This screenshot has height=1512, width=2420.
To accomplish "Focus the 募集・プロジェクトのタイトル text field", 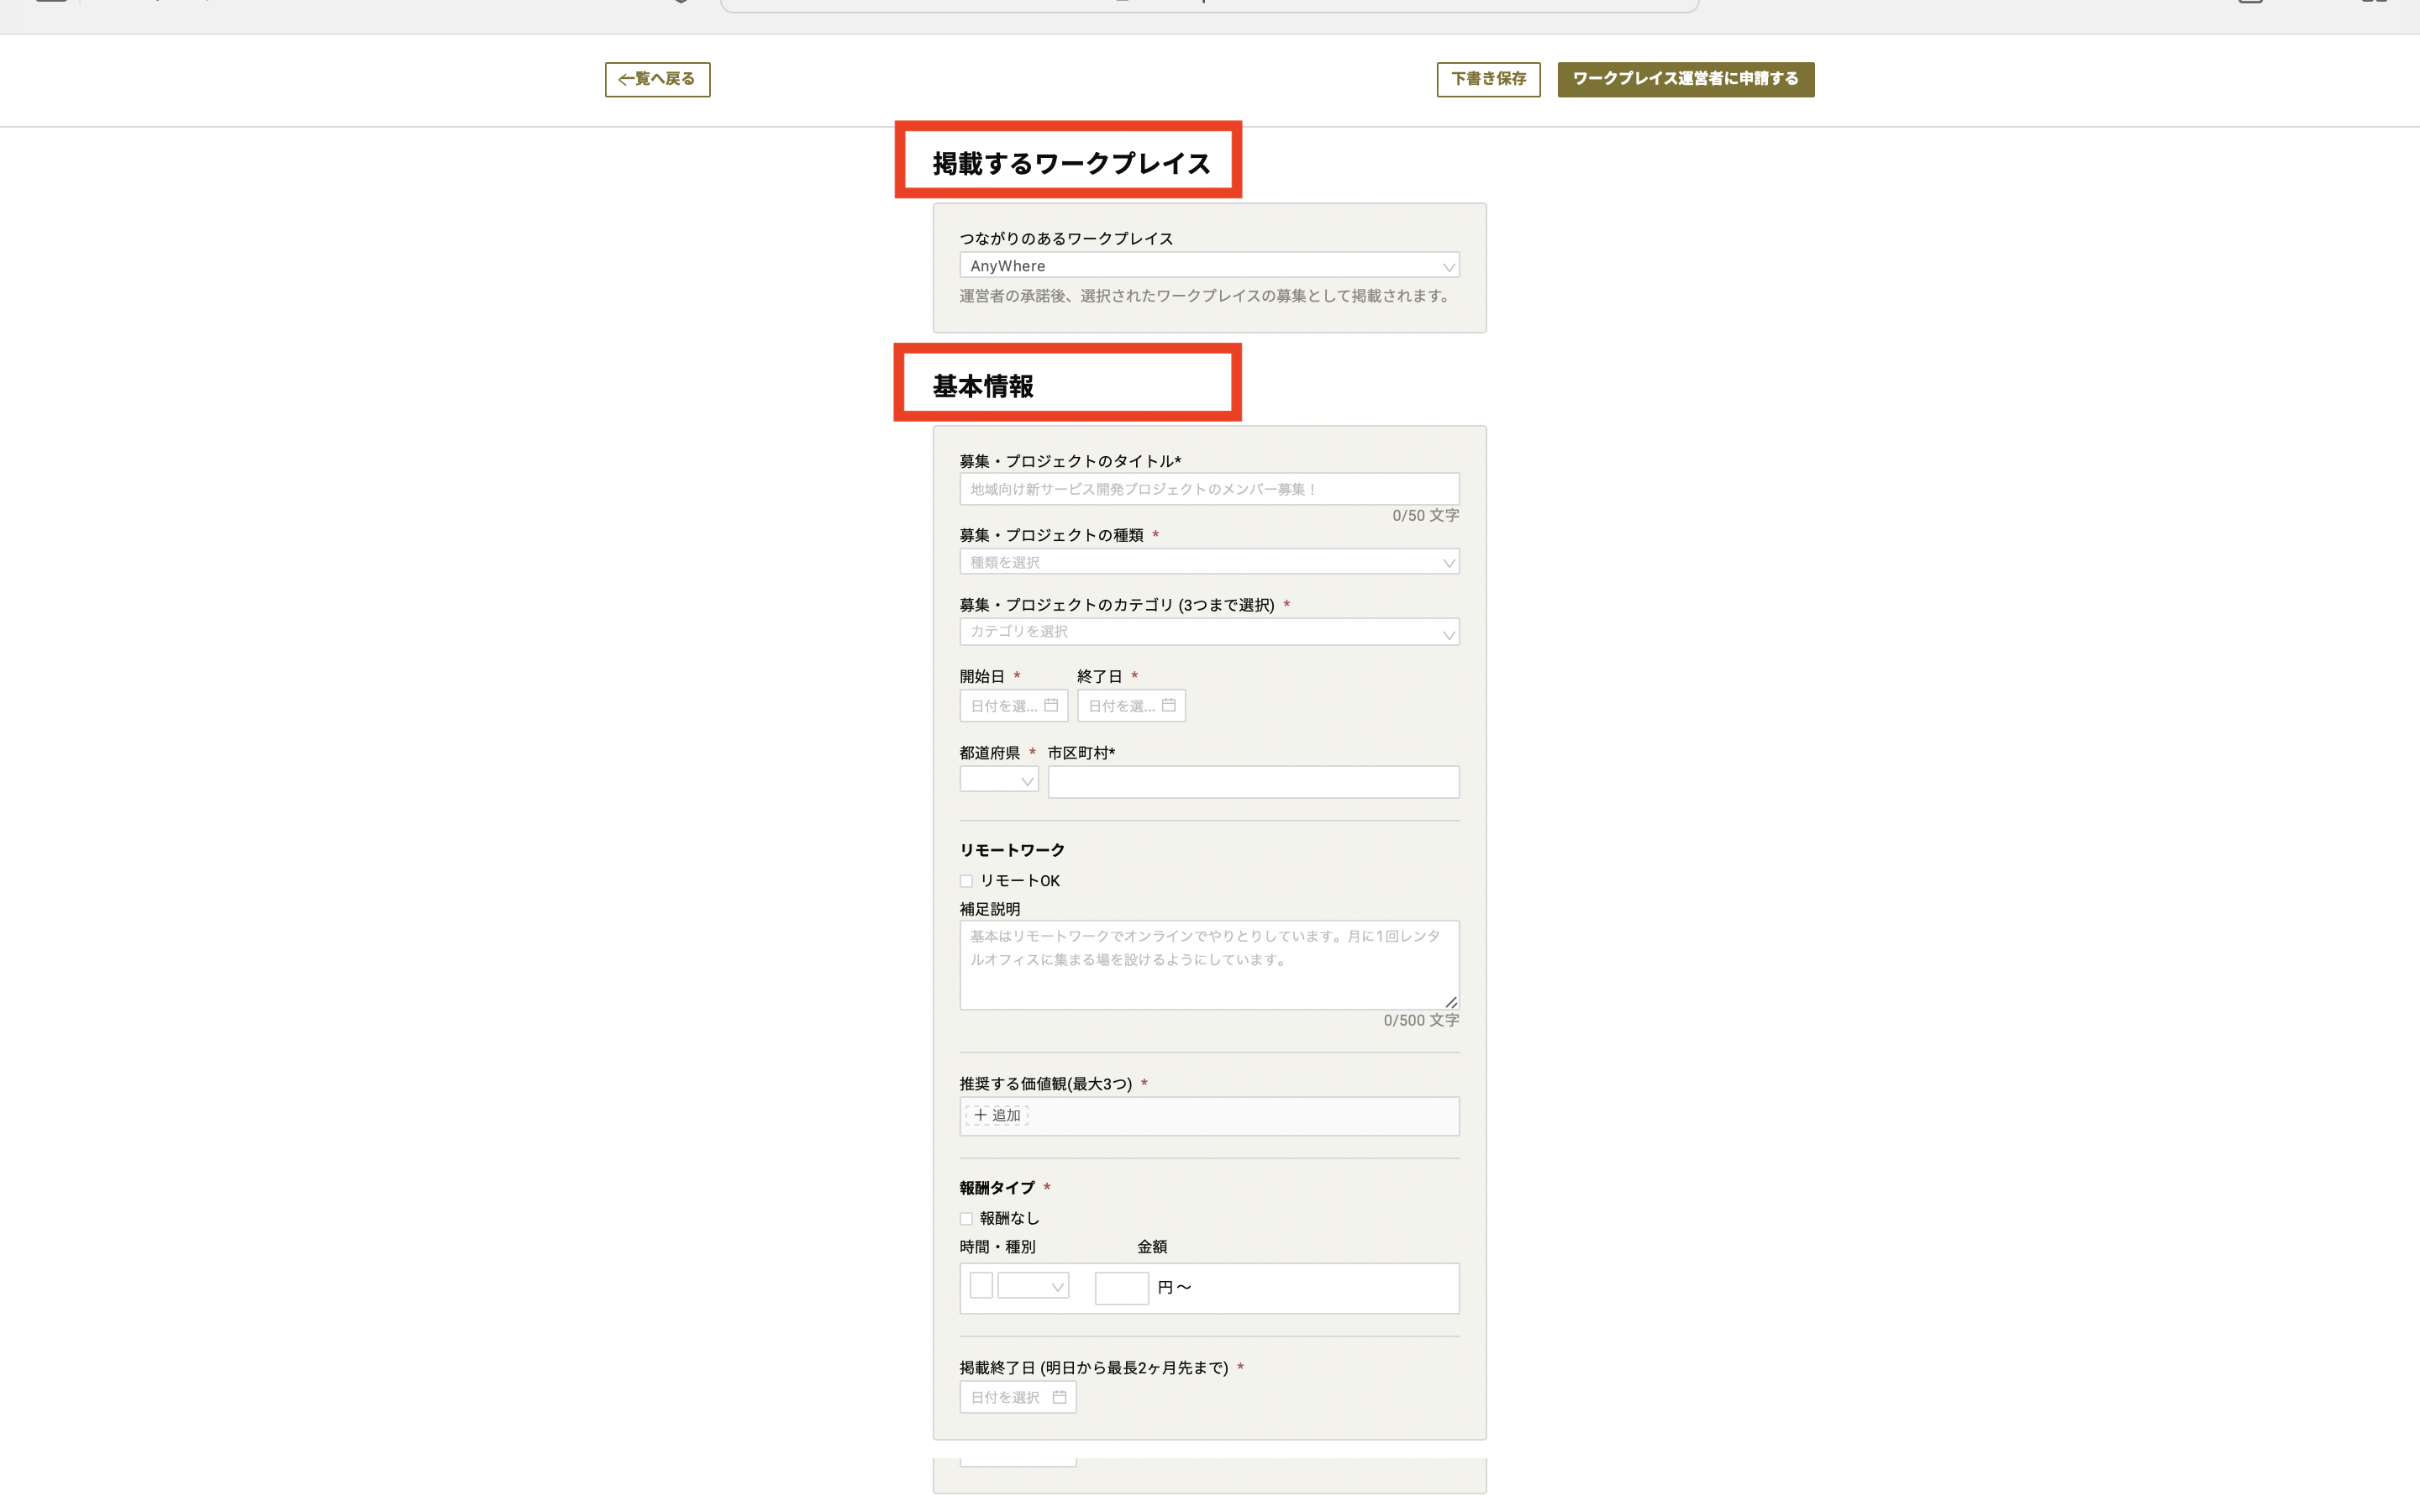I will (x=1208, y=489).
